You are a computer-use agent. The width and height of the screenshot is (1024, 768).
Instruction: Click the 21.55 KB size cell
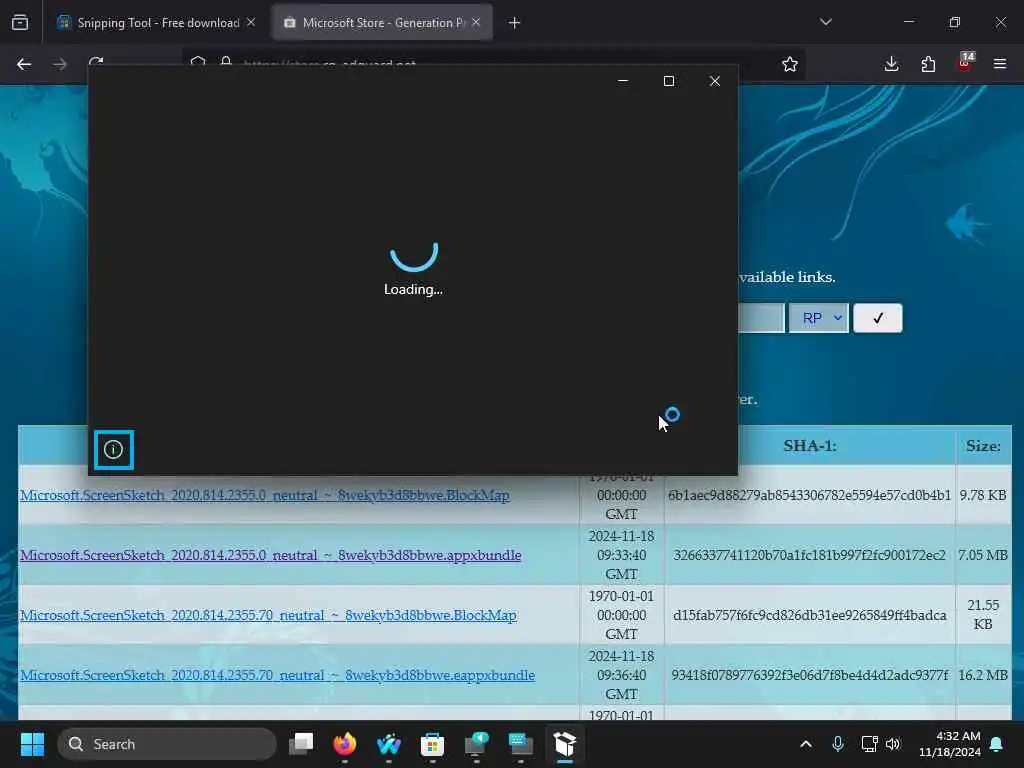pos(983,615)
